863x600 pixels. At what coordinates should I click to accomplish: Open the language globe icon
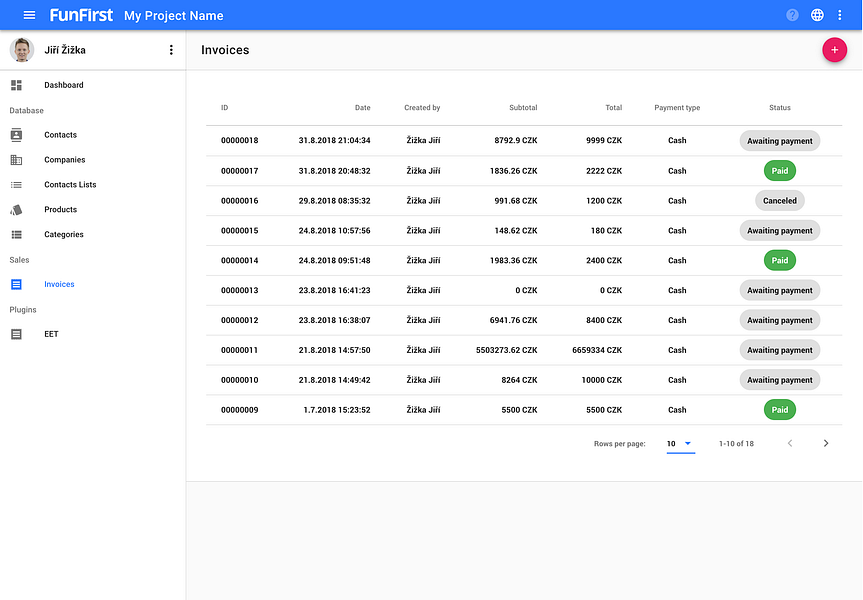tap(817, 15)
